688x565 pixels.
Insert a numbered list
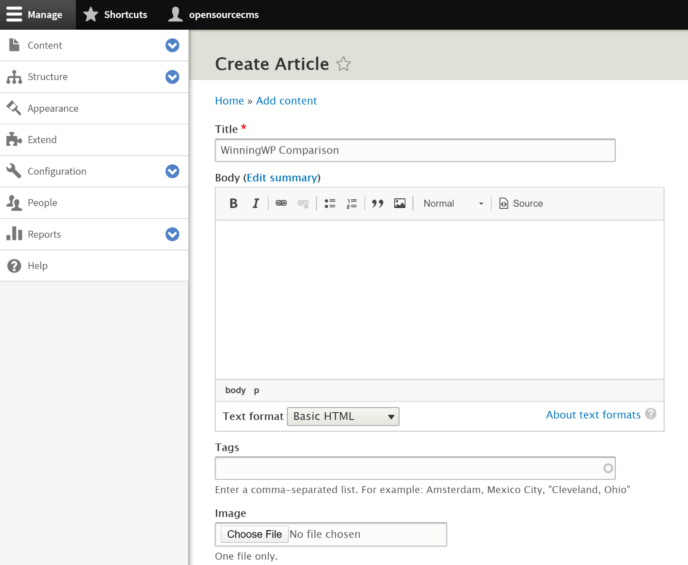351,203
